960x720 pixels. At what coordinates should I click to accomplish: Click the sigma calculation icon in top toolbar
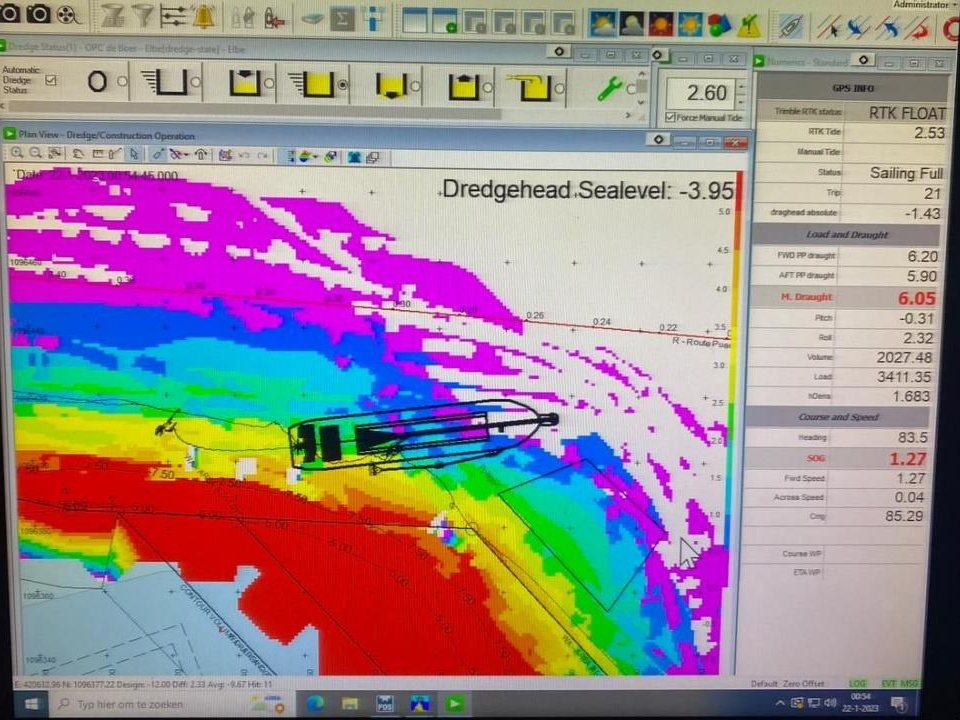342,18
